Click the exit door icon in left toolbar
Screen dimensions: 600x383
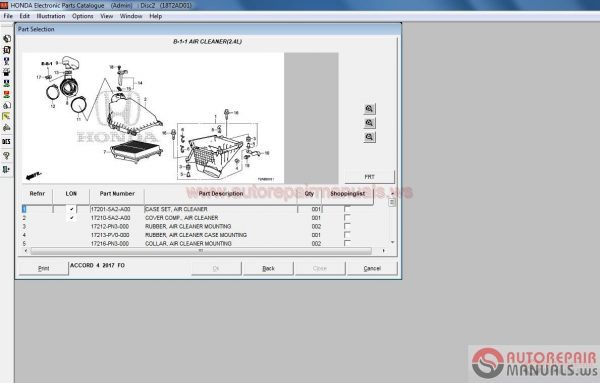[7, 169]
